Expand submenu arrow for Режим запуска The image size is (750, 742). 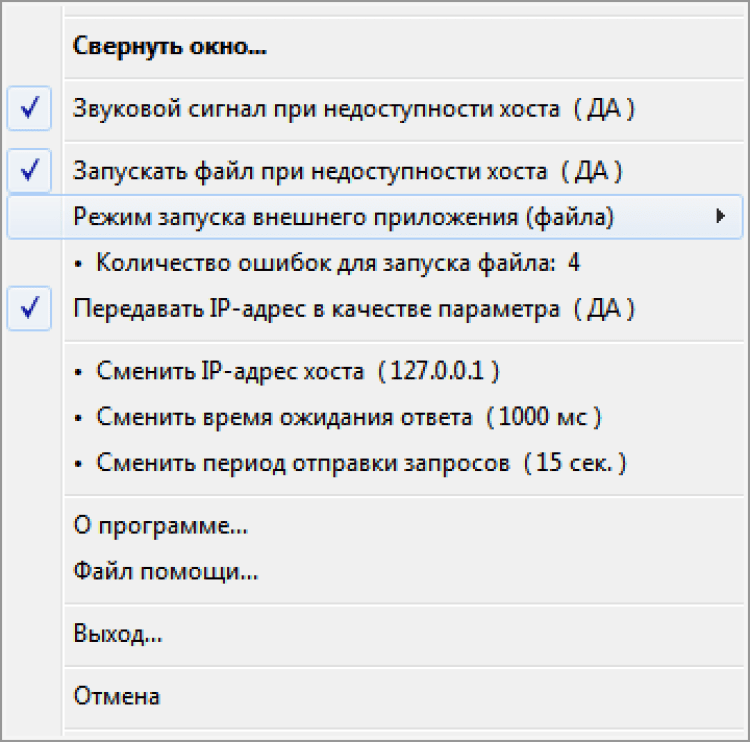720,217
